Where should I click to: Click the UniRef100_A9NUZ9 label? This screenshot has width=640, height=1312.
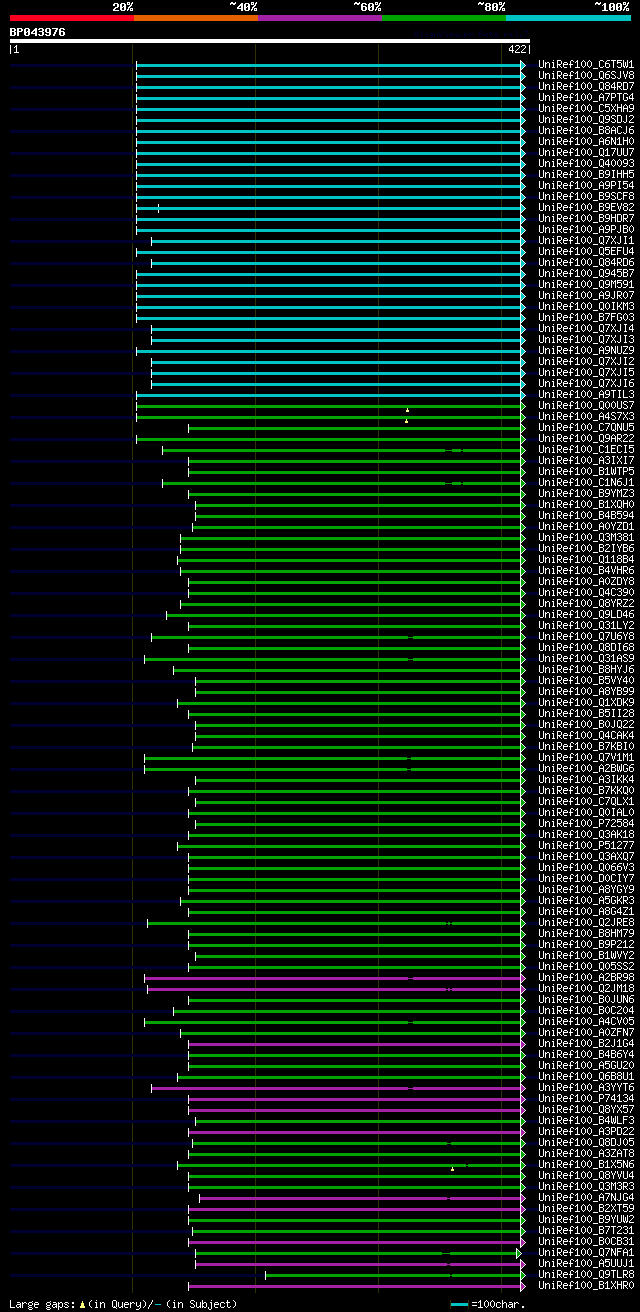586,350
